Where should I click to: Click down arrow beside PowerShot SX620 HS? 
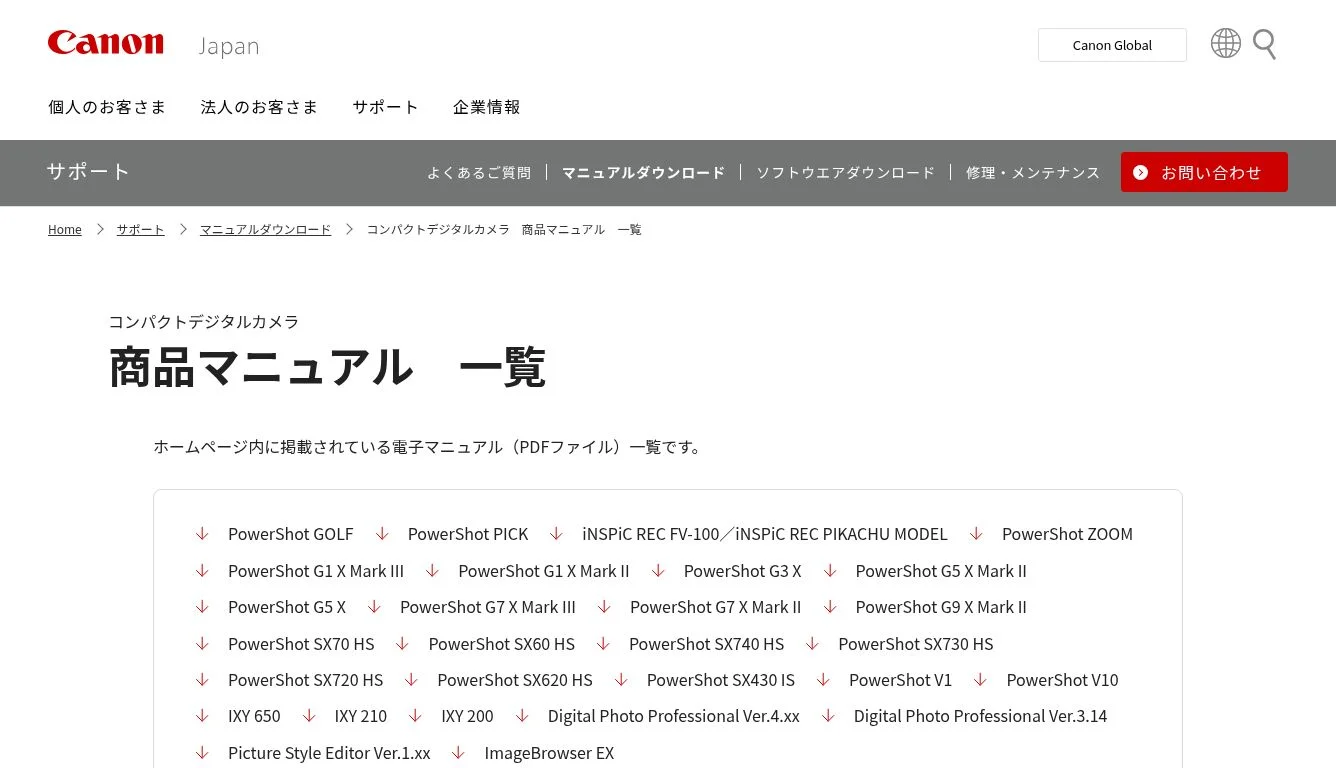pos(411,680)
